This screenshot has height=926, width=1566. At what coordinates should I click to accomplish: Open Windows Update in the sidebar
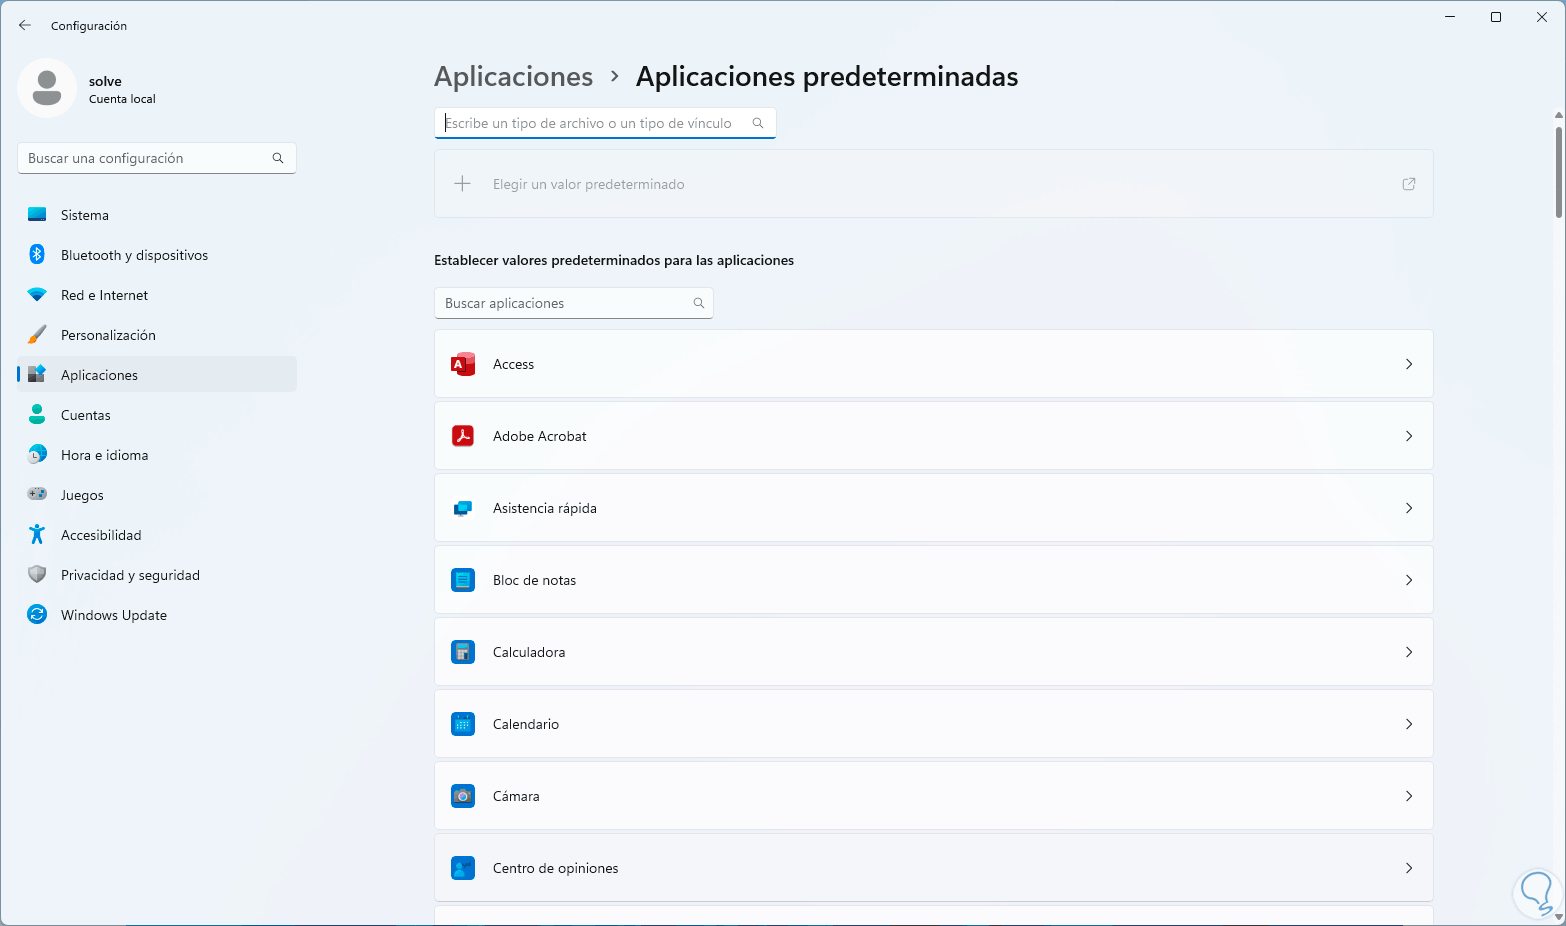coord(114,615)
